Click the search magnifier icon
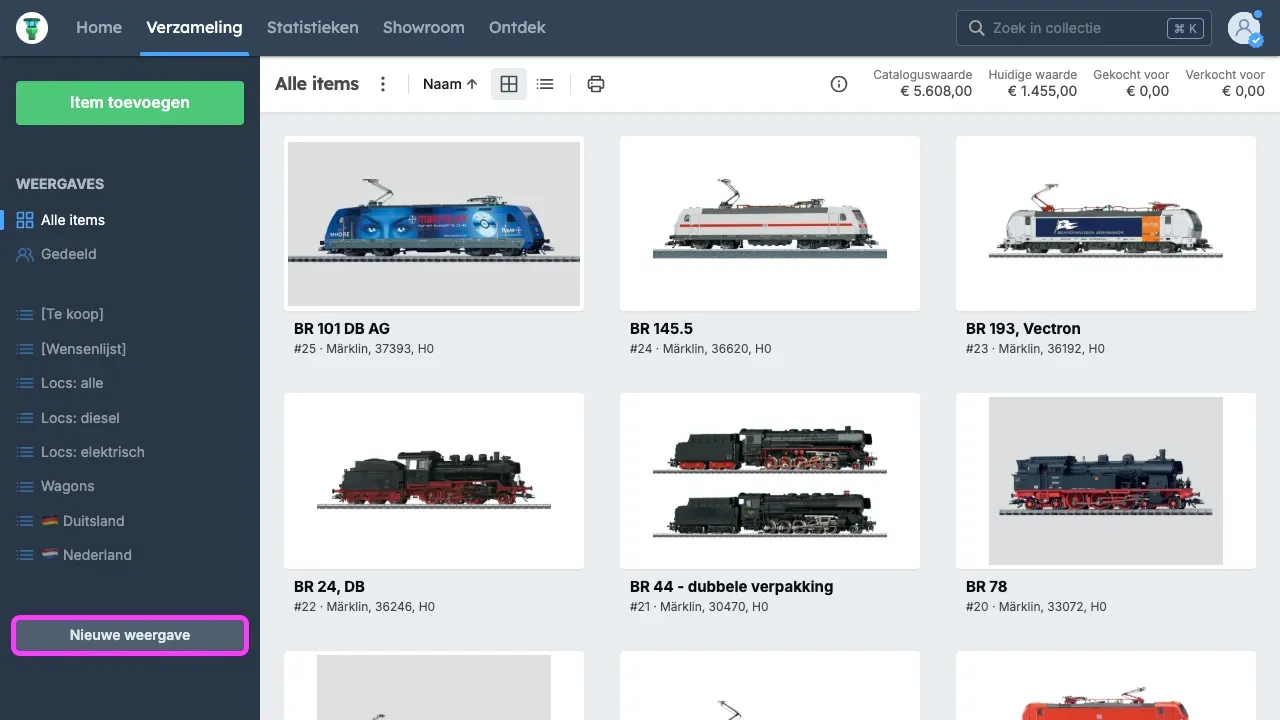 click(976, 28)
